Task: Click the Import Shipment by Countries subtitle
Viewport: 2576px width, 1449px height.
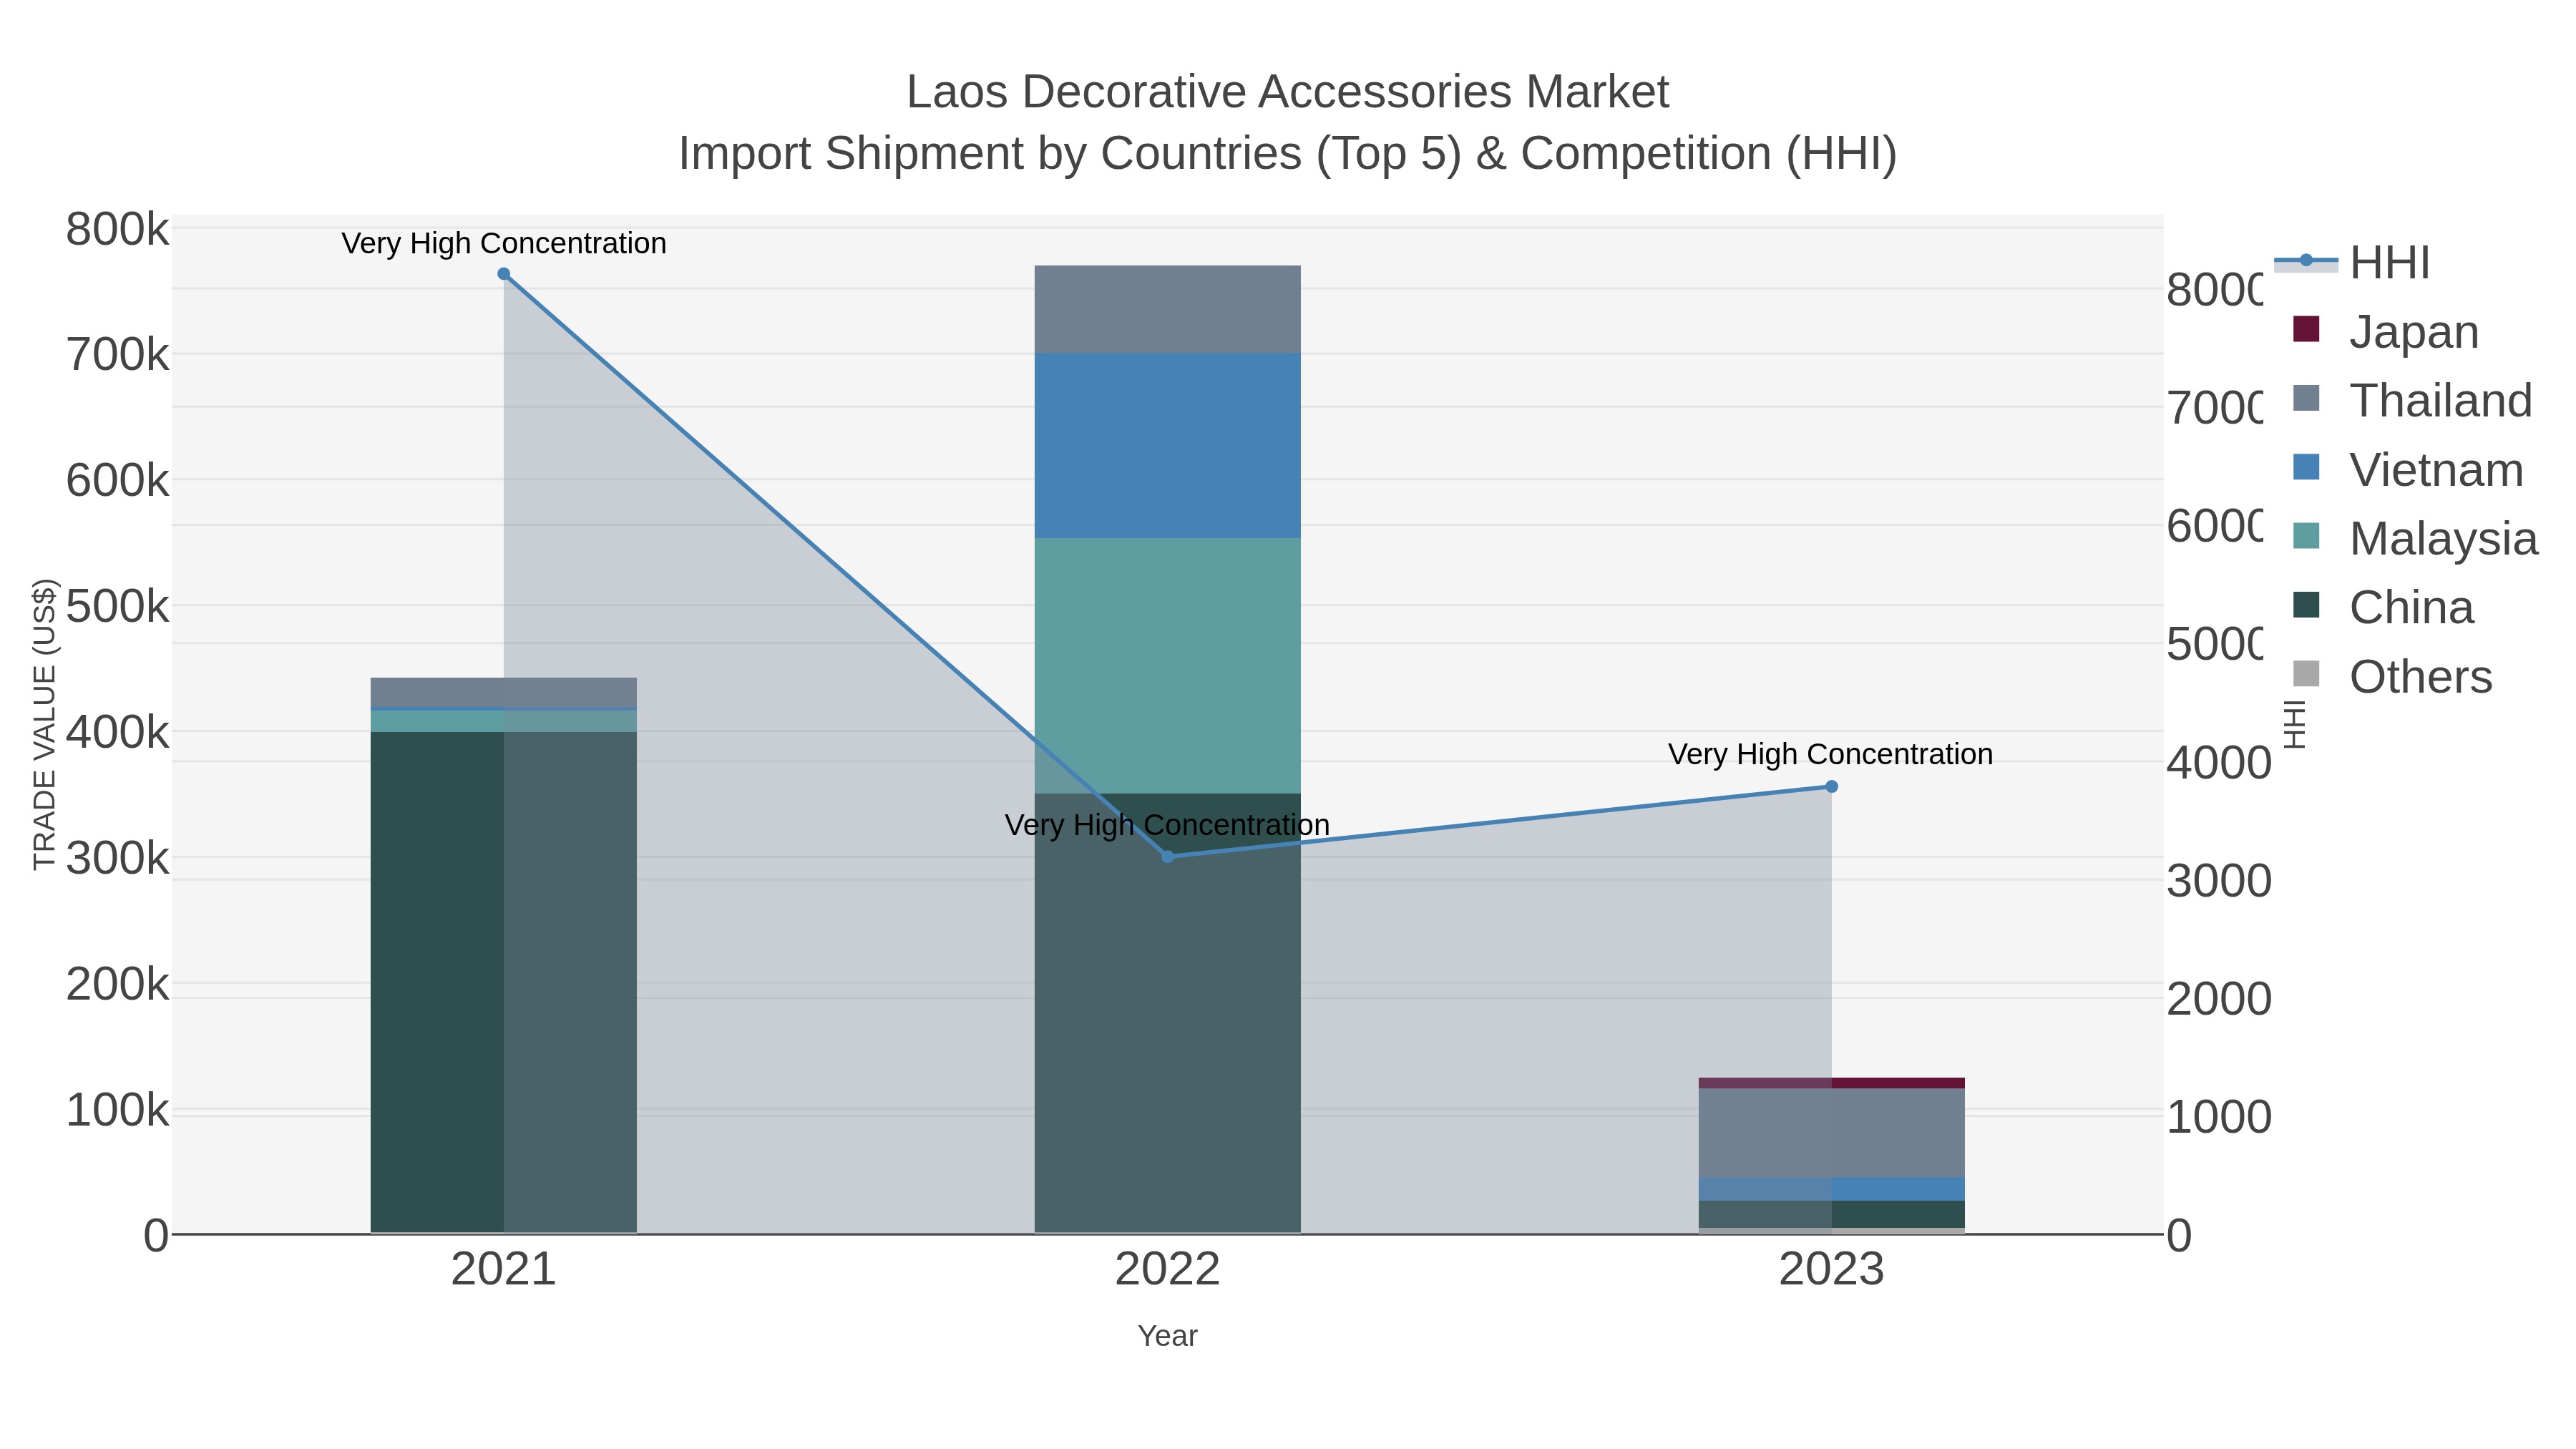Action: point(1288,154)
